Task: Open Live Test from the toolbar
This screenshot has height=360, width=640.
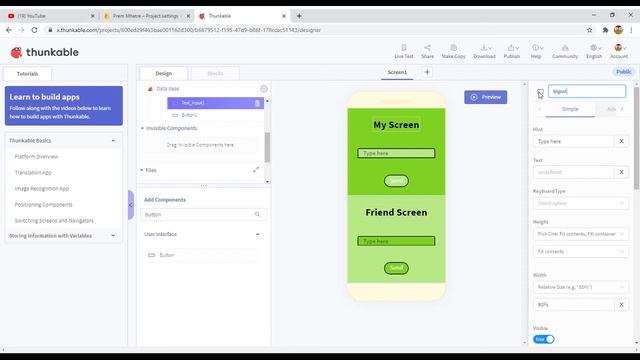Action: pos(404,51)
